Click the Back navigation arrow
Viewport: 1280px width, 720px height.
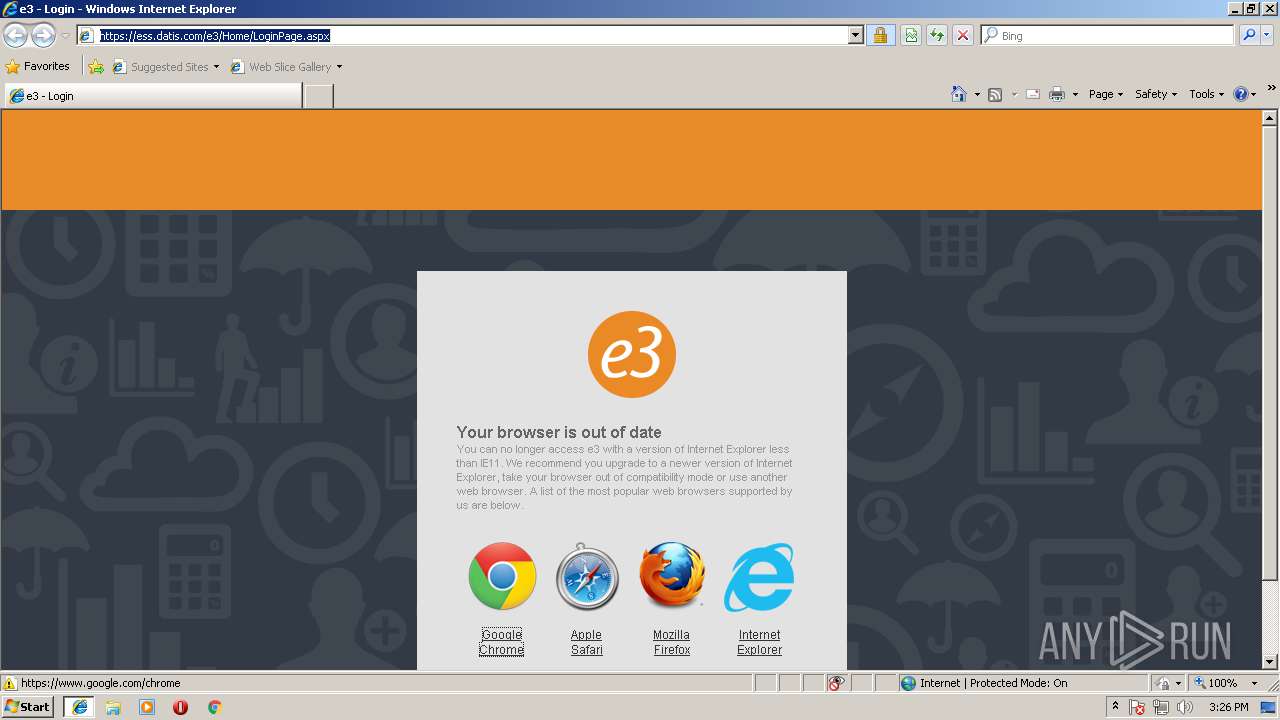pyautogui.click(x=15, y=36)
